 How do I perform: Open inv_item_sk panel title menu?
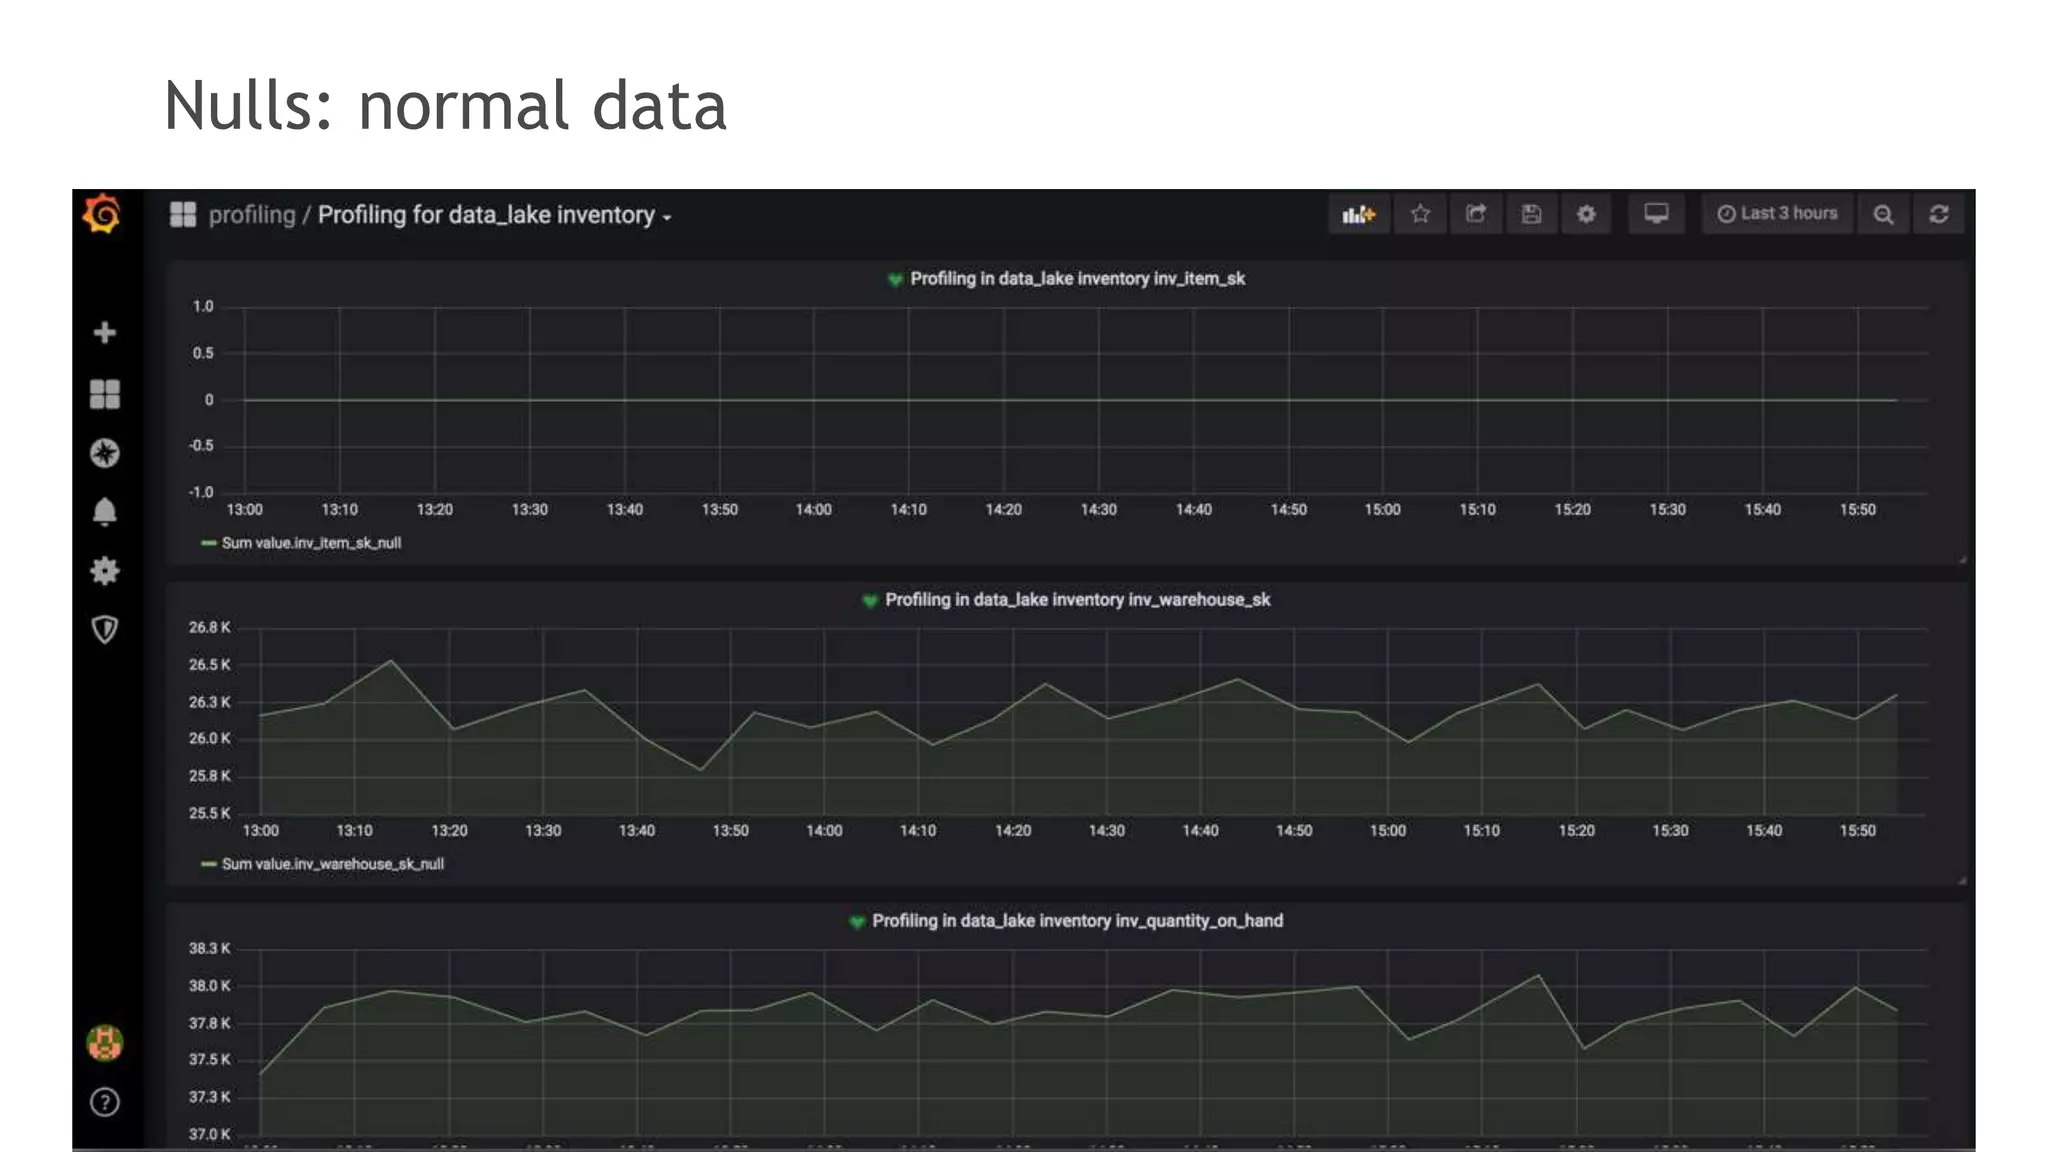[1077, 279]
